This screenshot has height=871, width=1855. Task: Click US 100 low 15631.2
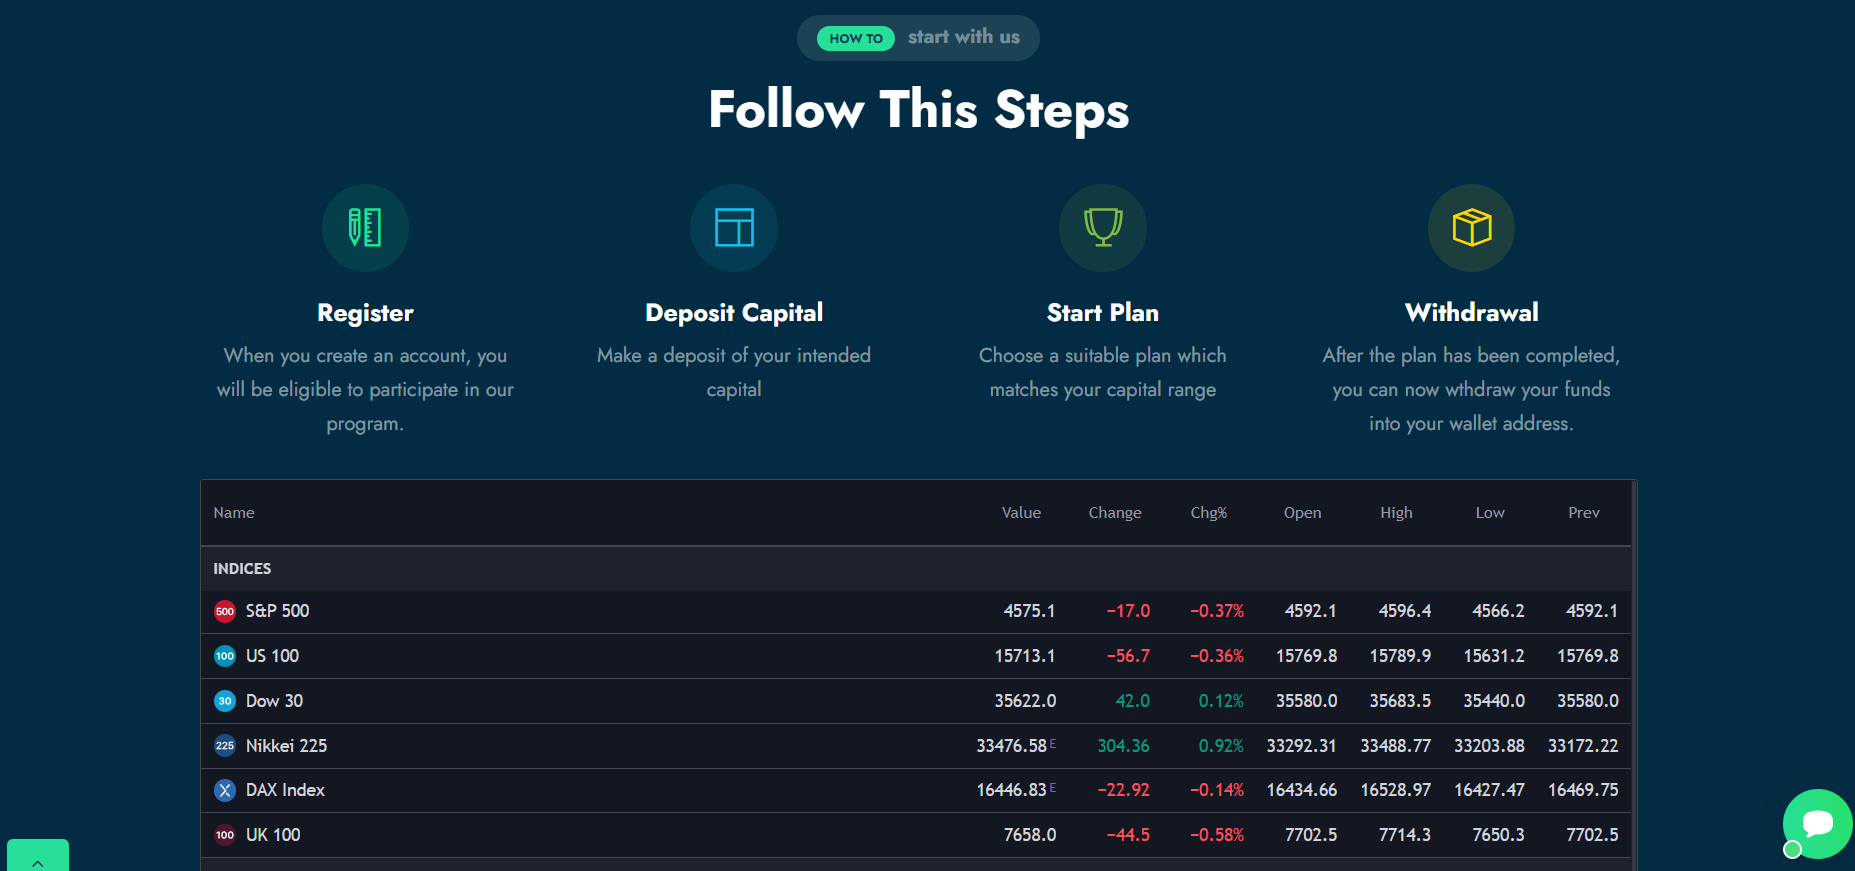(1494, 656)
